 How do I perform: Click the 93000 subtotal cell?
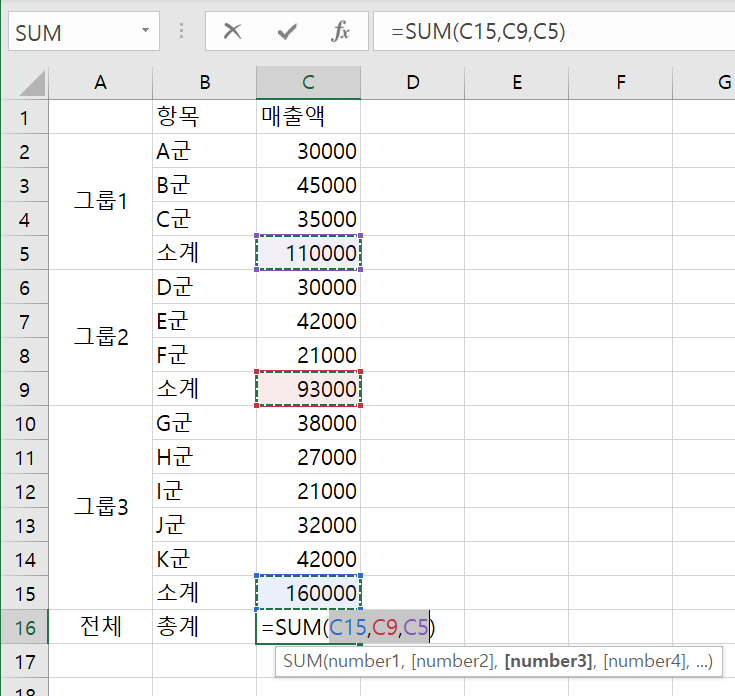(308, 389)
